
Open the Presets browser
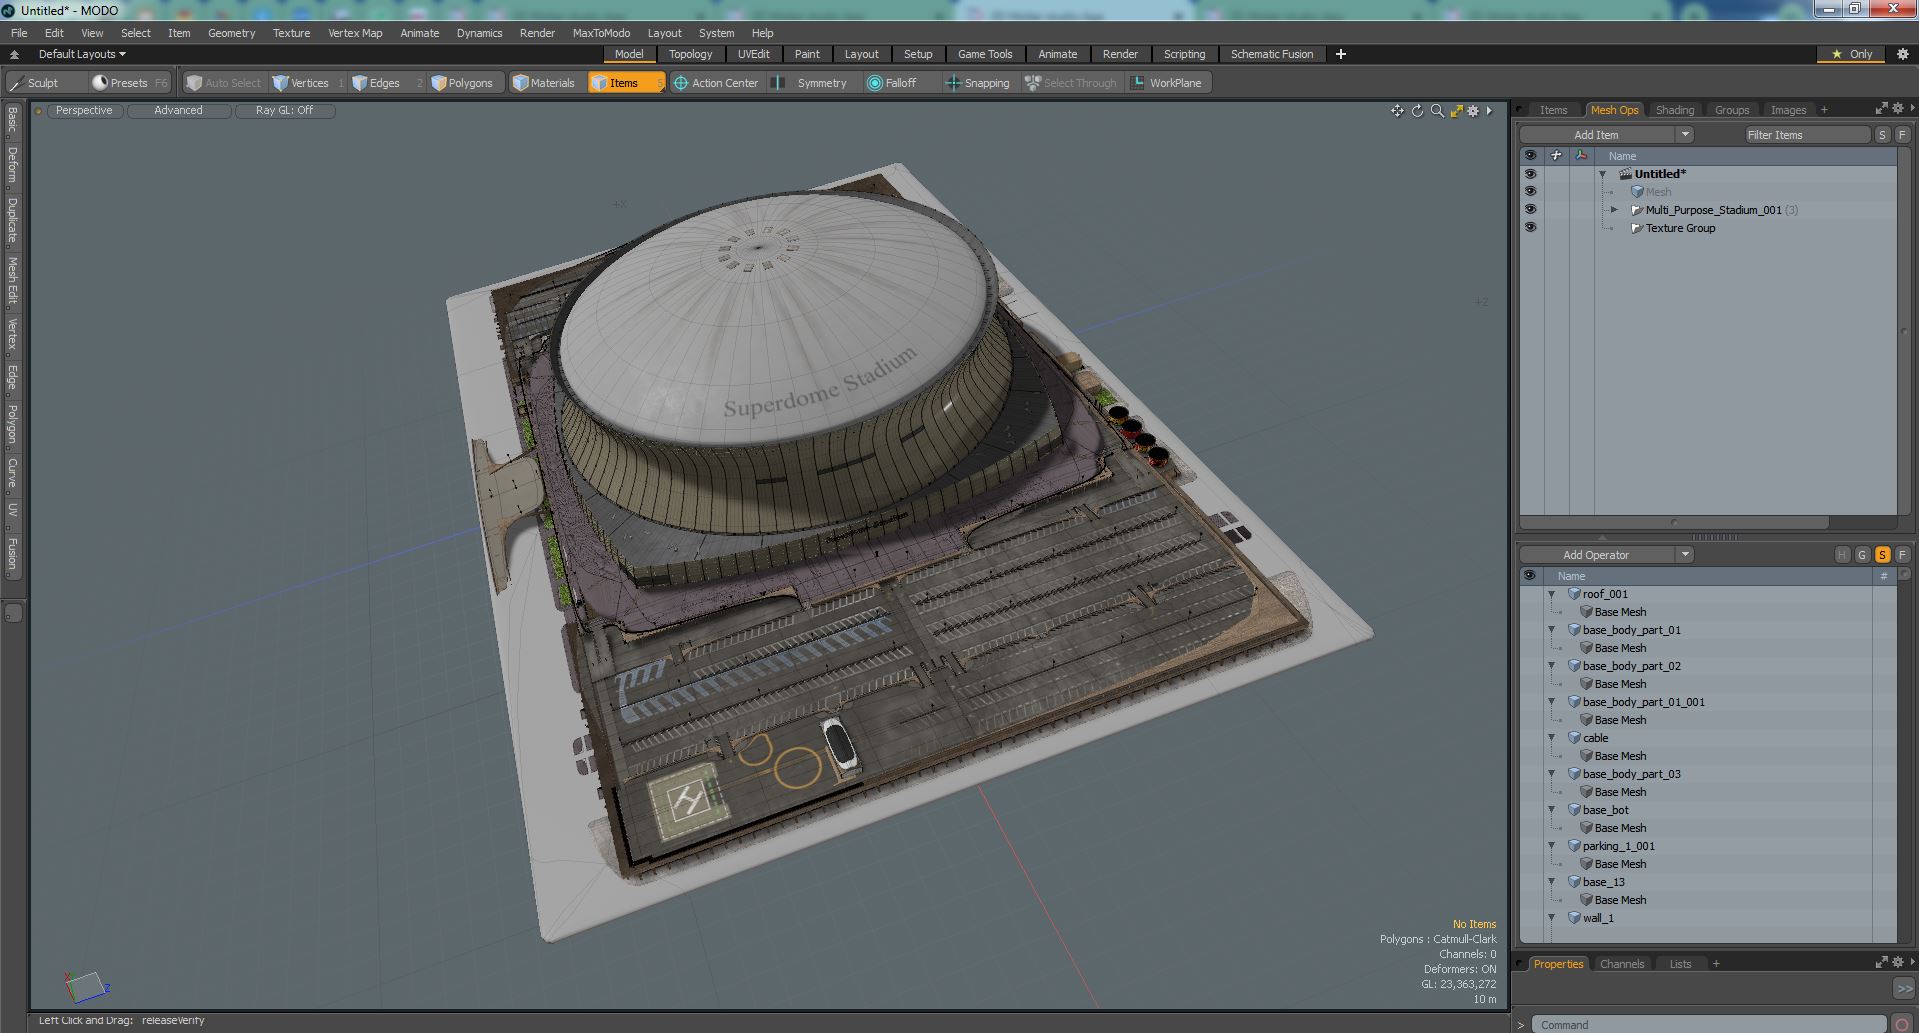coord(130,83)
